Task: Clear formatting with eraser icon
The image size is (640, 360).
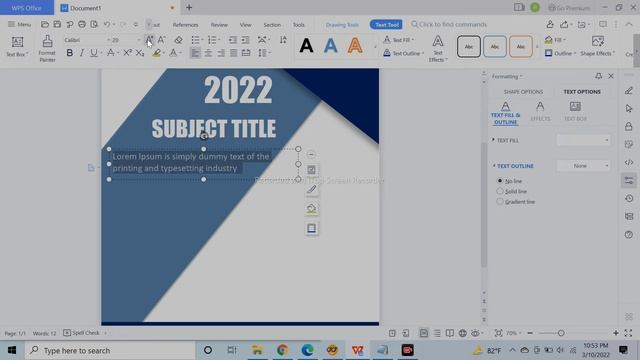Action: [178, 40]
